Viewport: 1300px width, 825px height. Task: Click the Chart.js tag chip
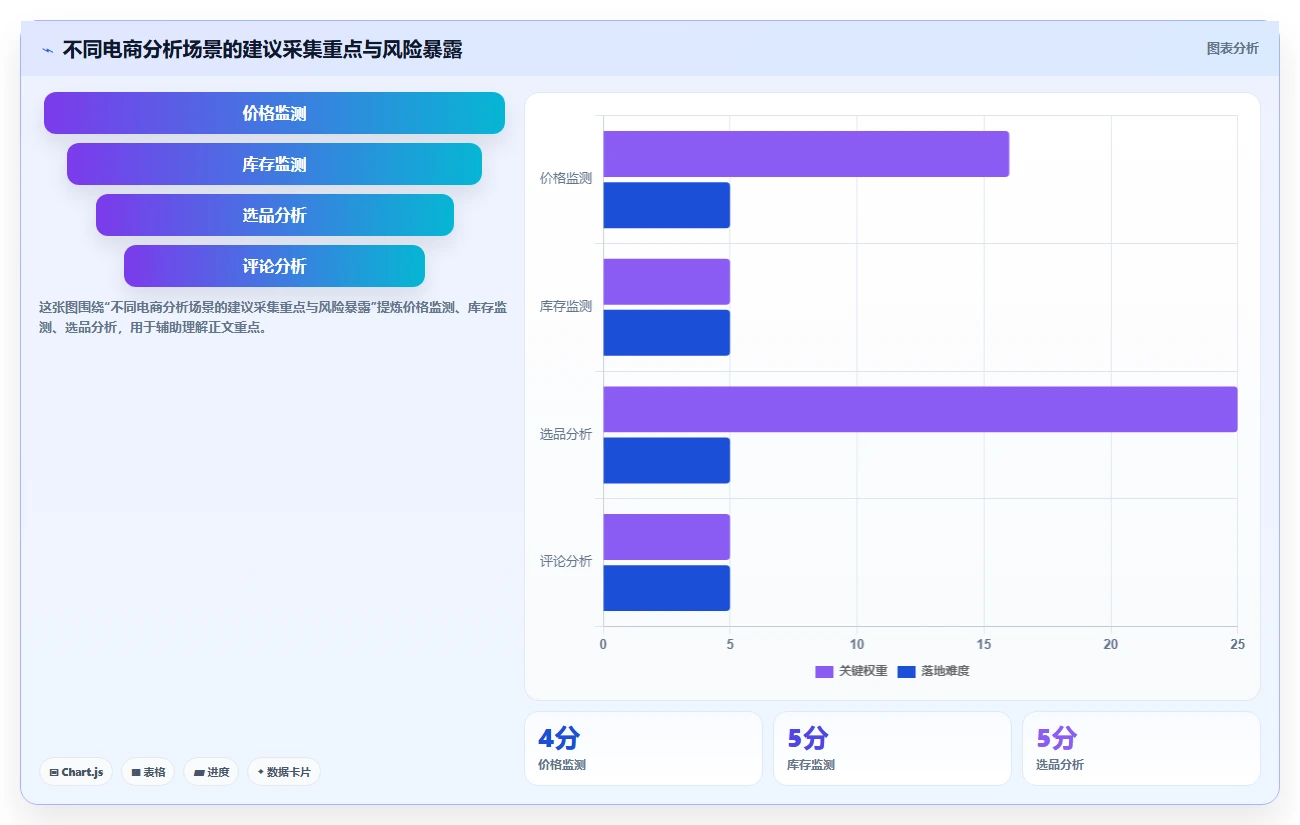tap(76, 772)
